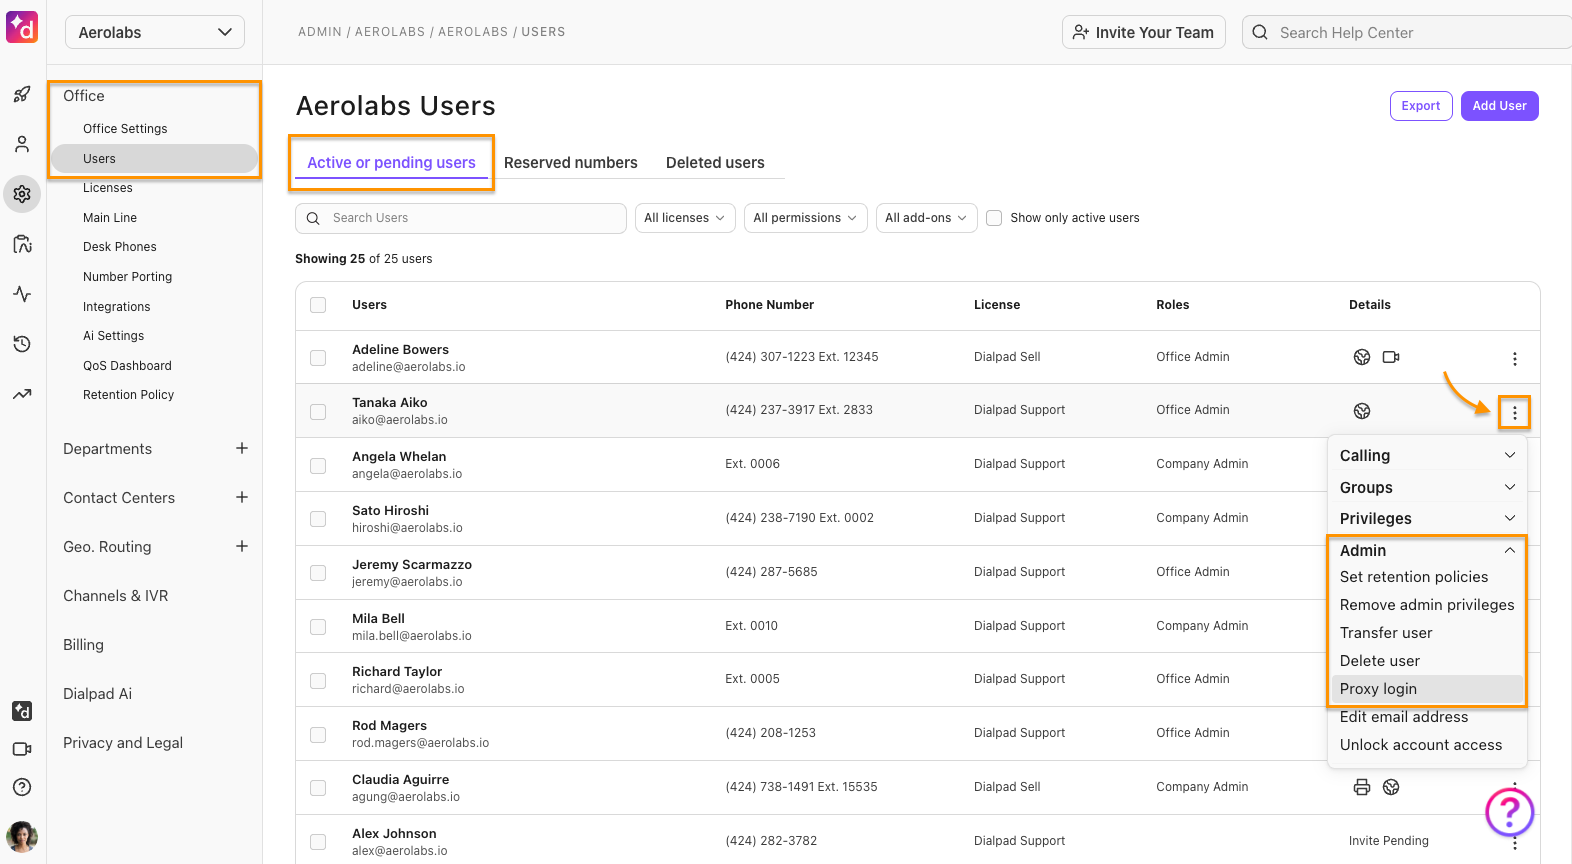This screenshot has height=864, width=1572.
Task: Click globe icon in Claudia Aguirre row
Action: [1391, 787]
